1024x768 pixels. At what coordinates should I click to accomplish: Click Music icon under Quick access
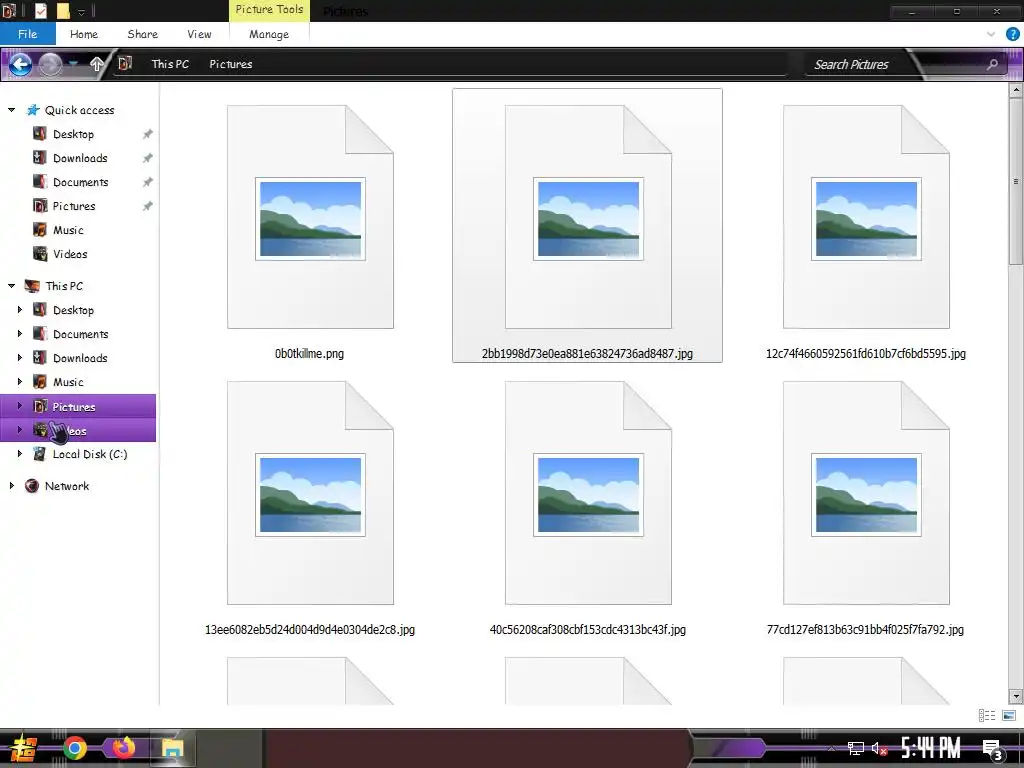click(x=40, y=230)
